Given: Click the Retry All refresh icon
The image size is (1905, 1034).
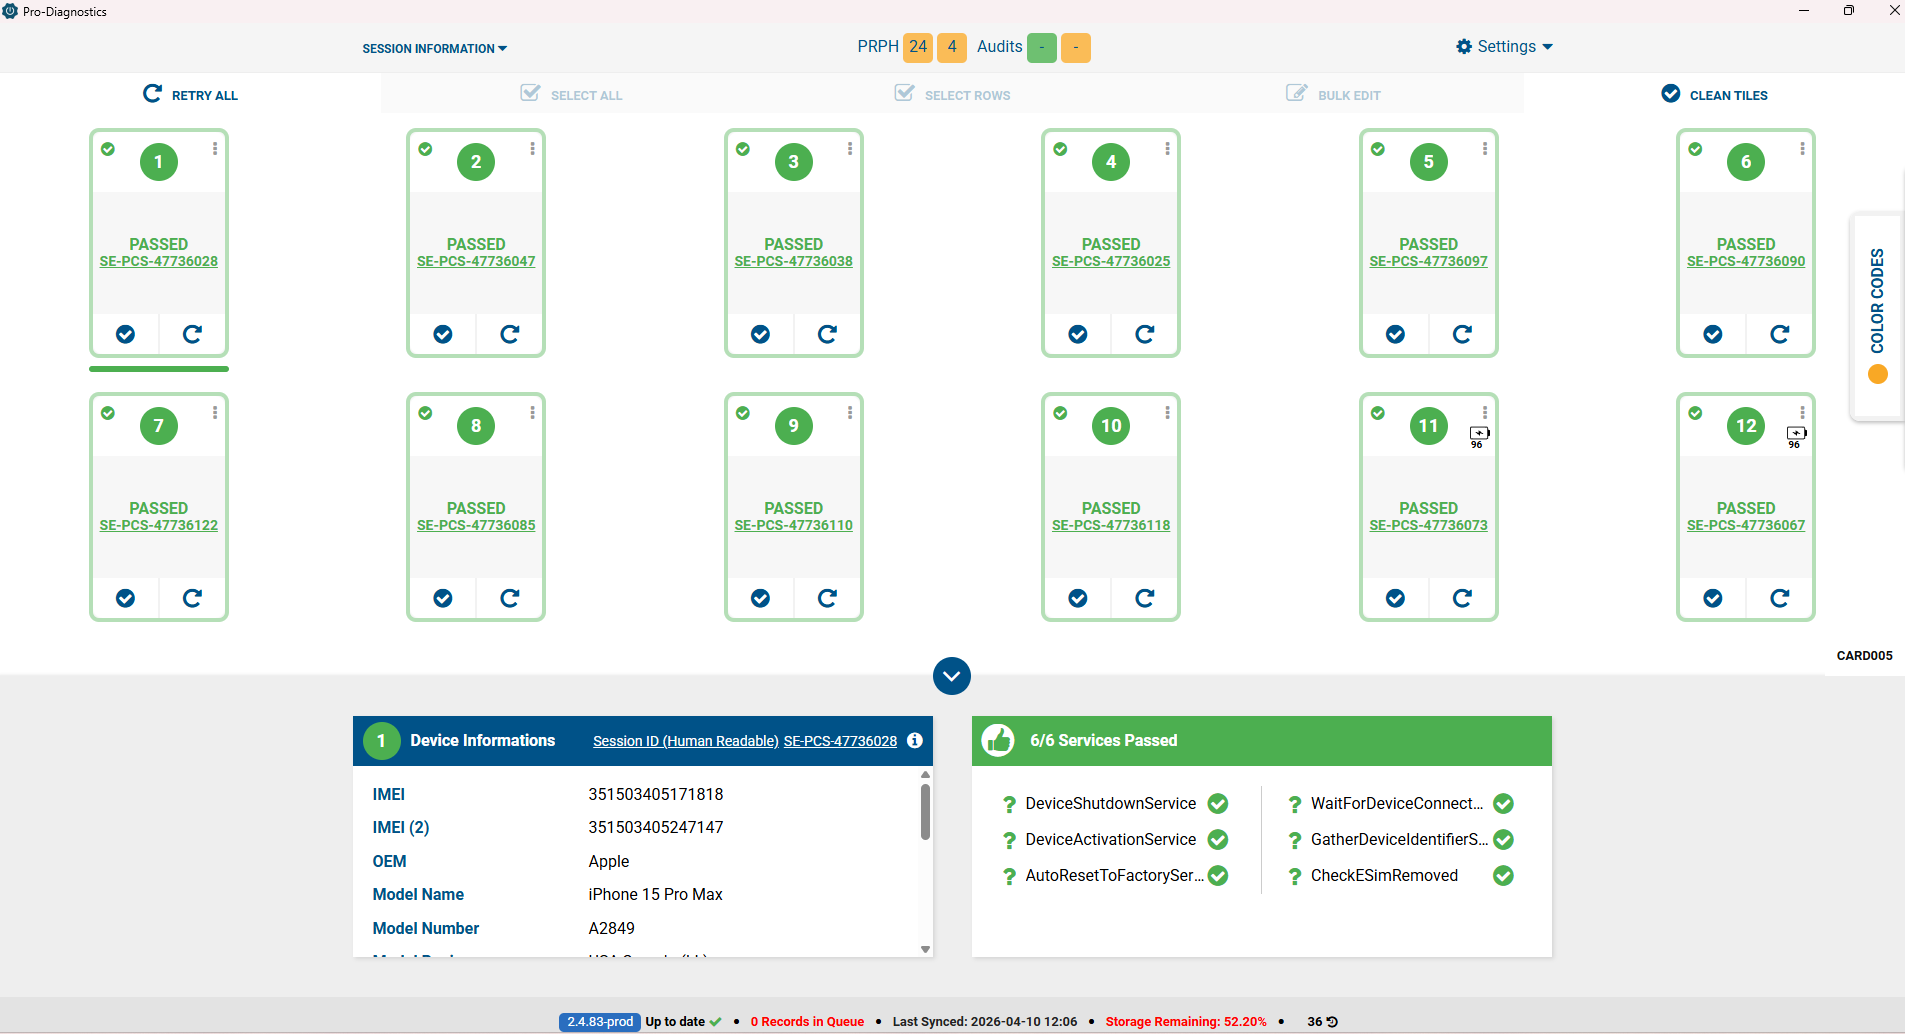Looking at the screenshot, I should 152,93.
